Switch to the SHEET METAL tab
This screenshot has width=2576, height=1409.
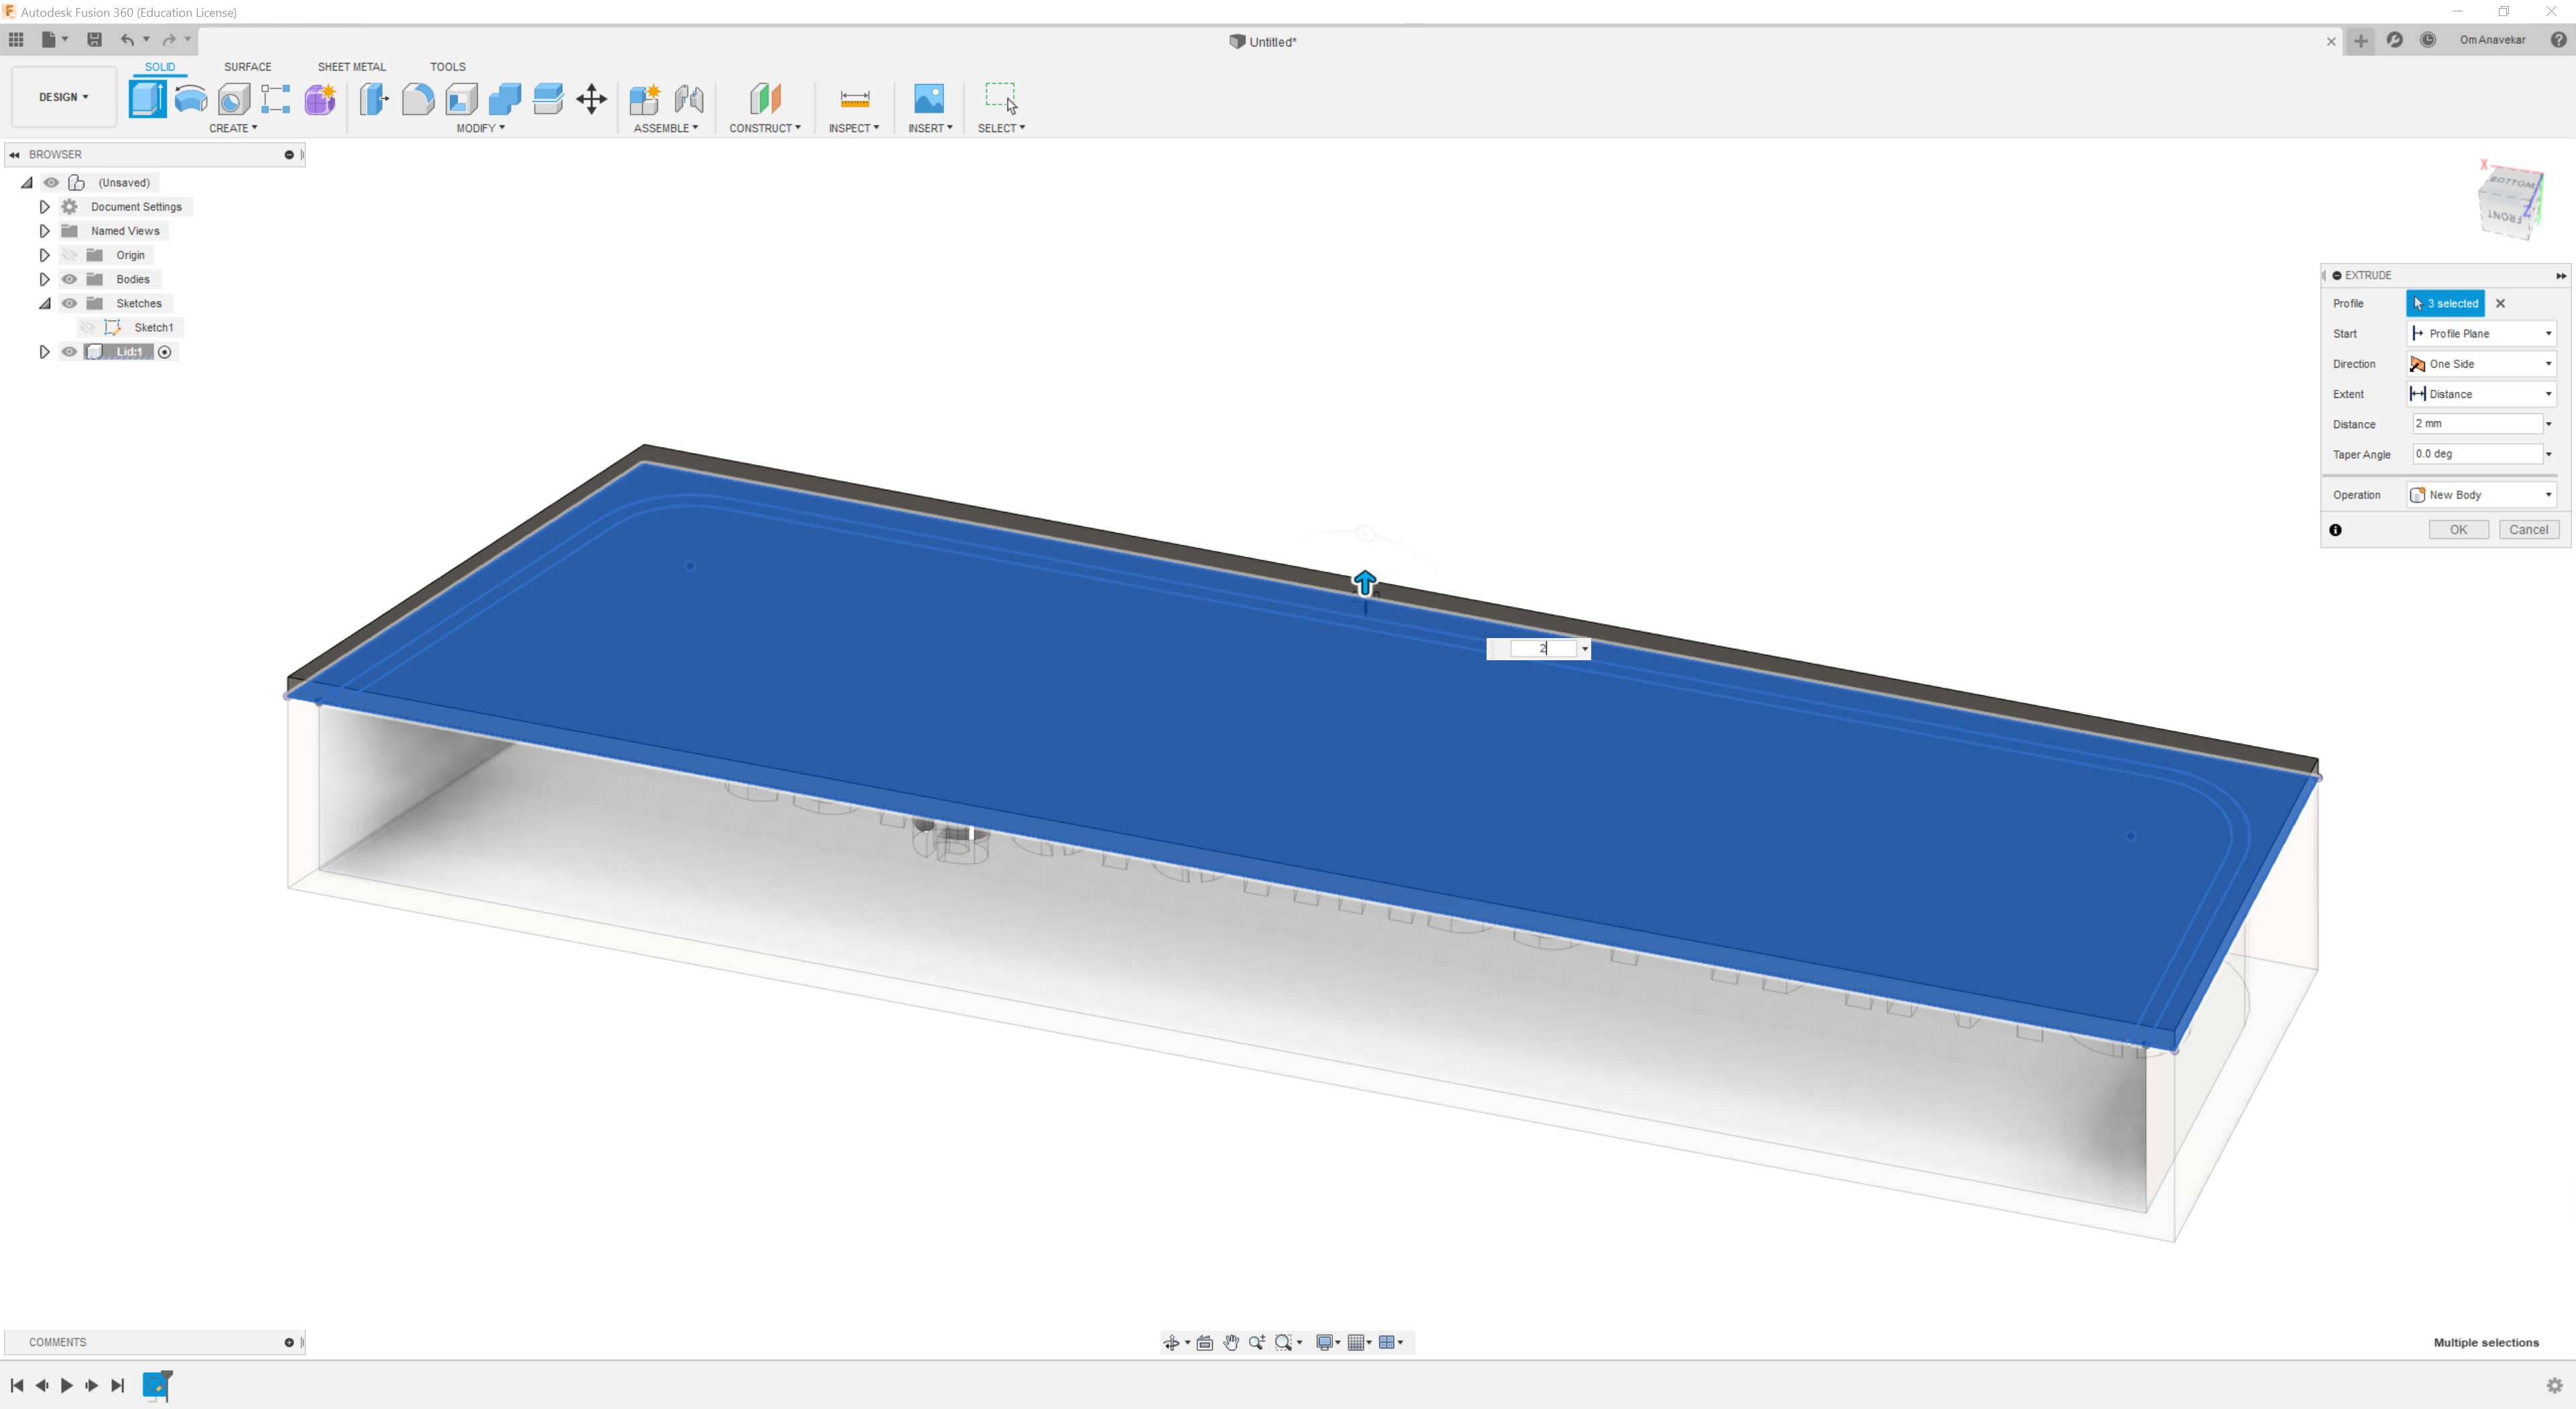[x=351, y=66]
